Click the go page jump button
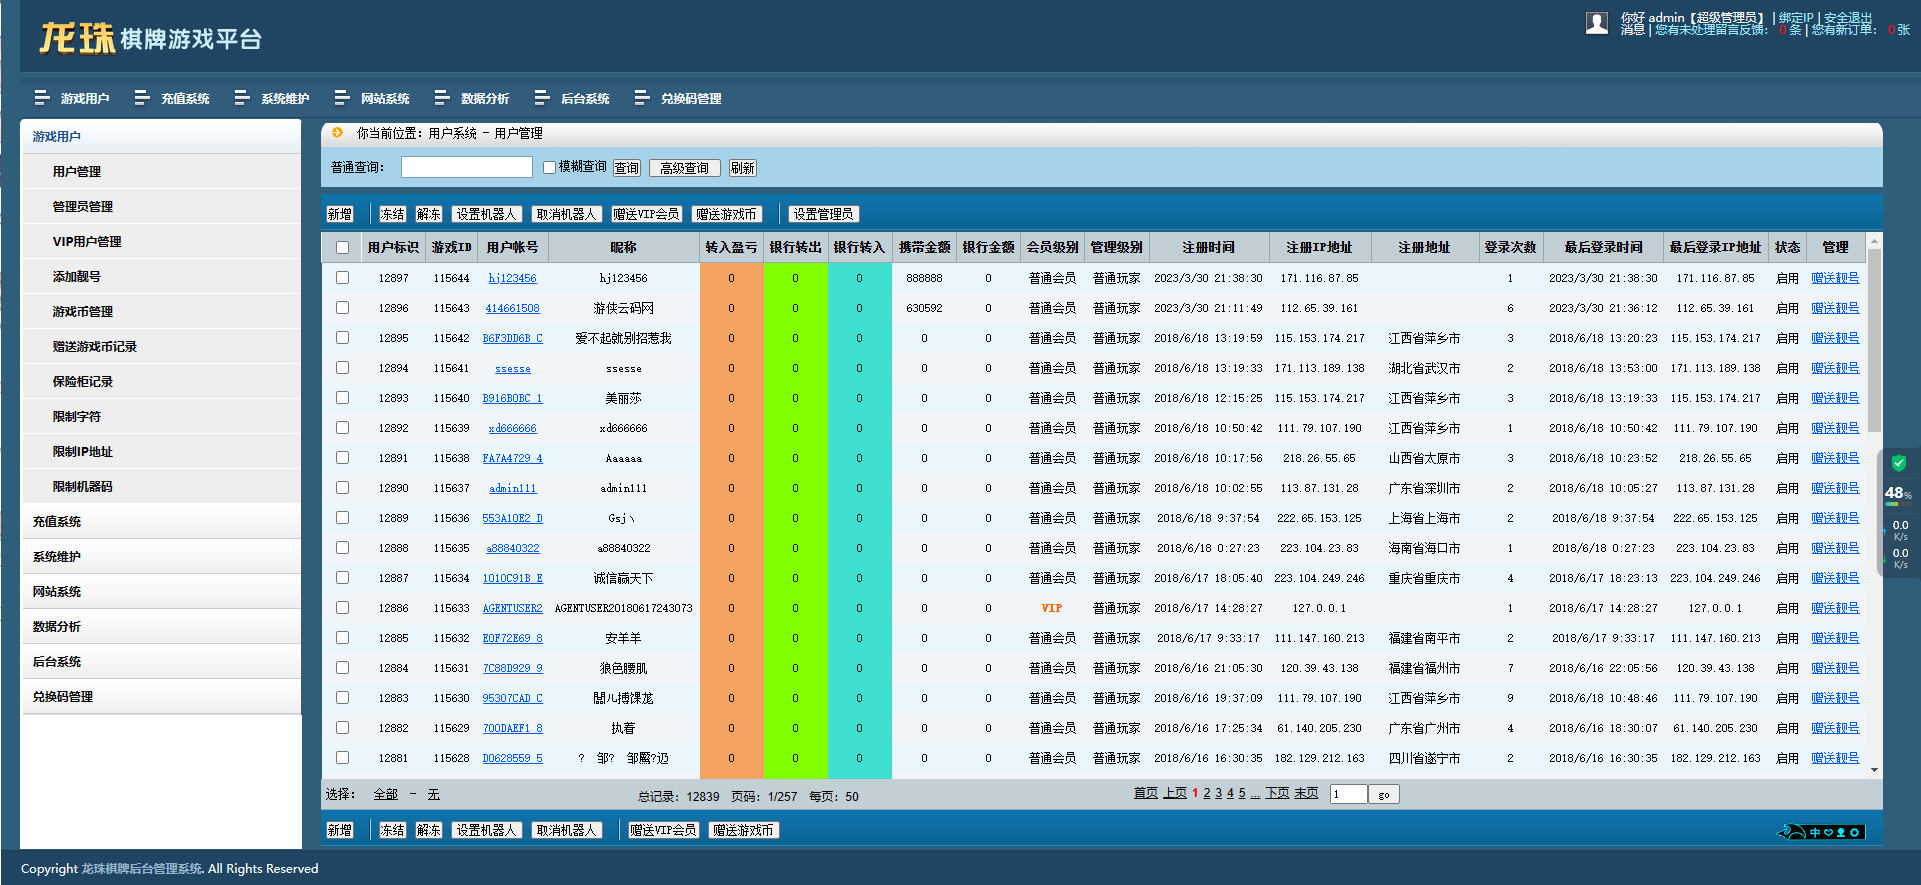The width and height of the screenshot is (1921, 885). tap(1384, 794)
